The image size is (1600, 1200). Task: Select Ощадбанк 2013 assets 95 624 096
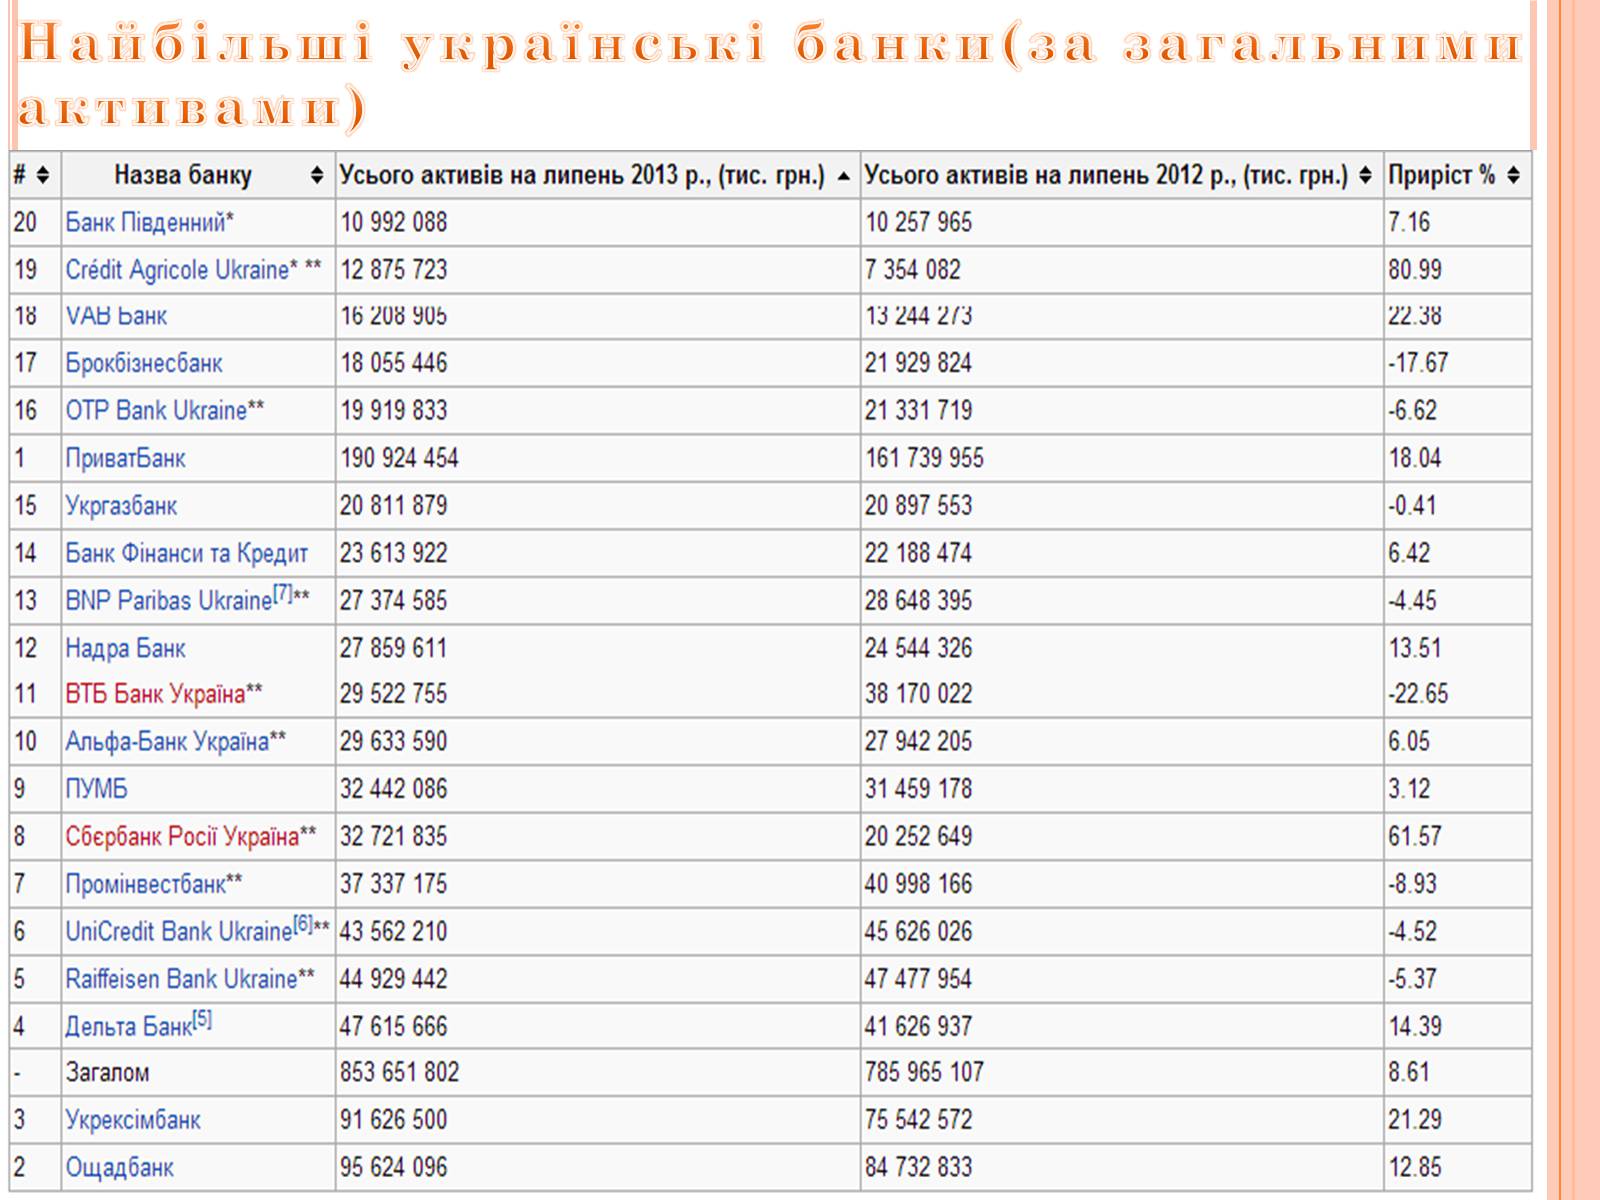pyautogui.click(x=393, y=1168)
